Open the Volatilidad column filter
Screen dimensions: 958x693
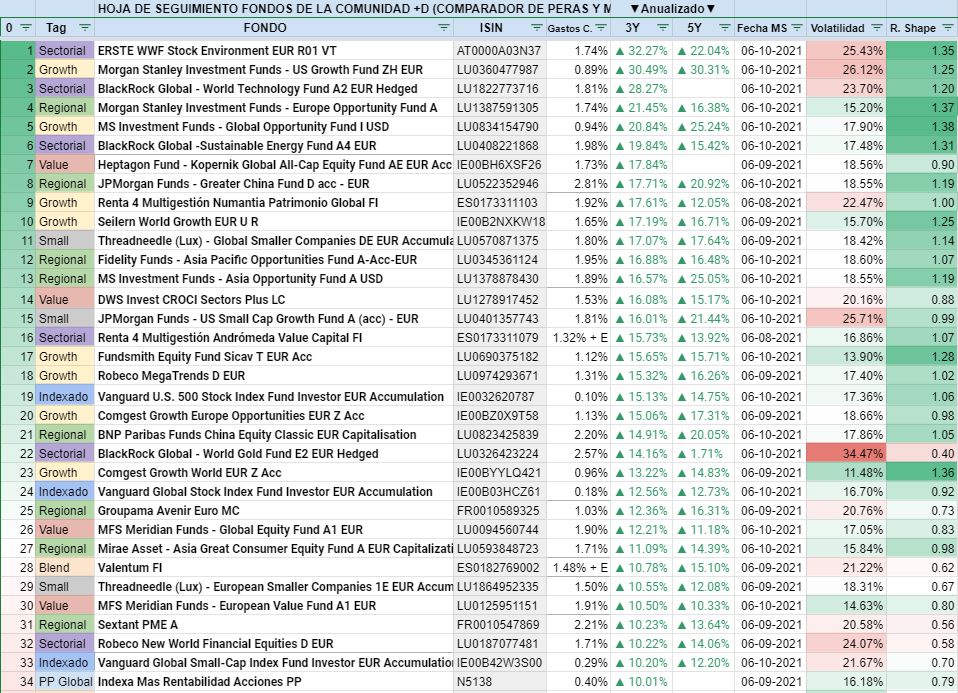877,28
